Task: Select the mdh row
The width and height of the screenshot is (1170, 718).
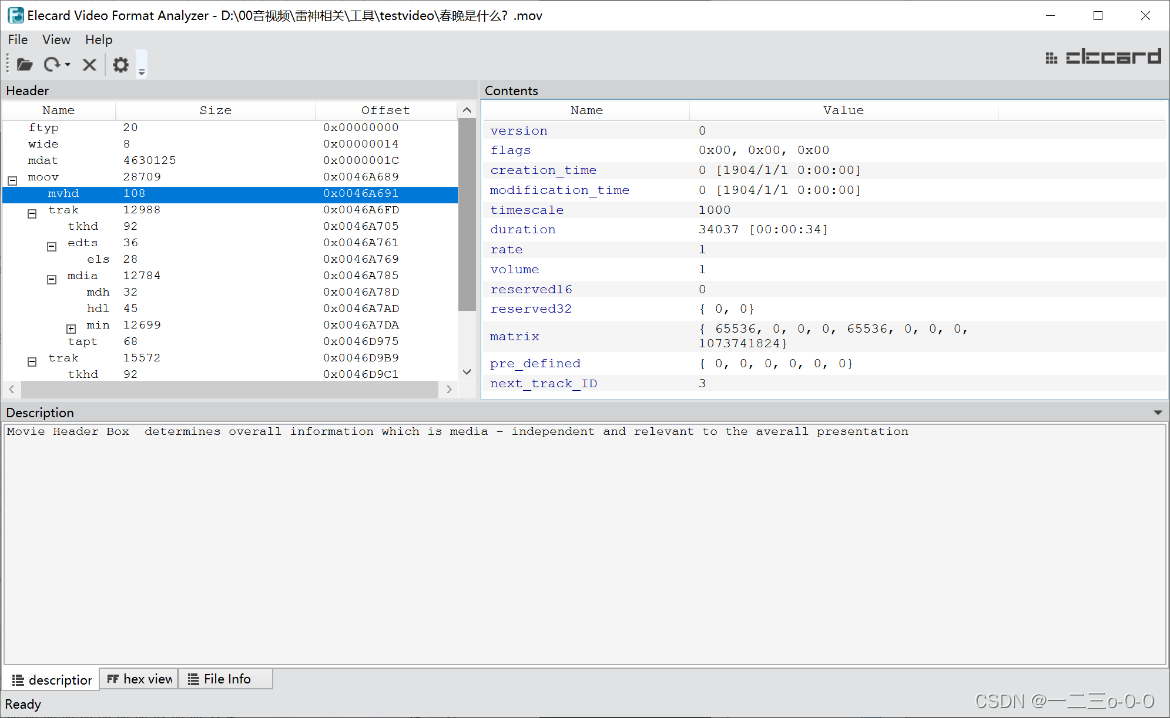Action: tap(230, 292)
